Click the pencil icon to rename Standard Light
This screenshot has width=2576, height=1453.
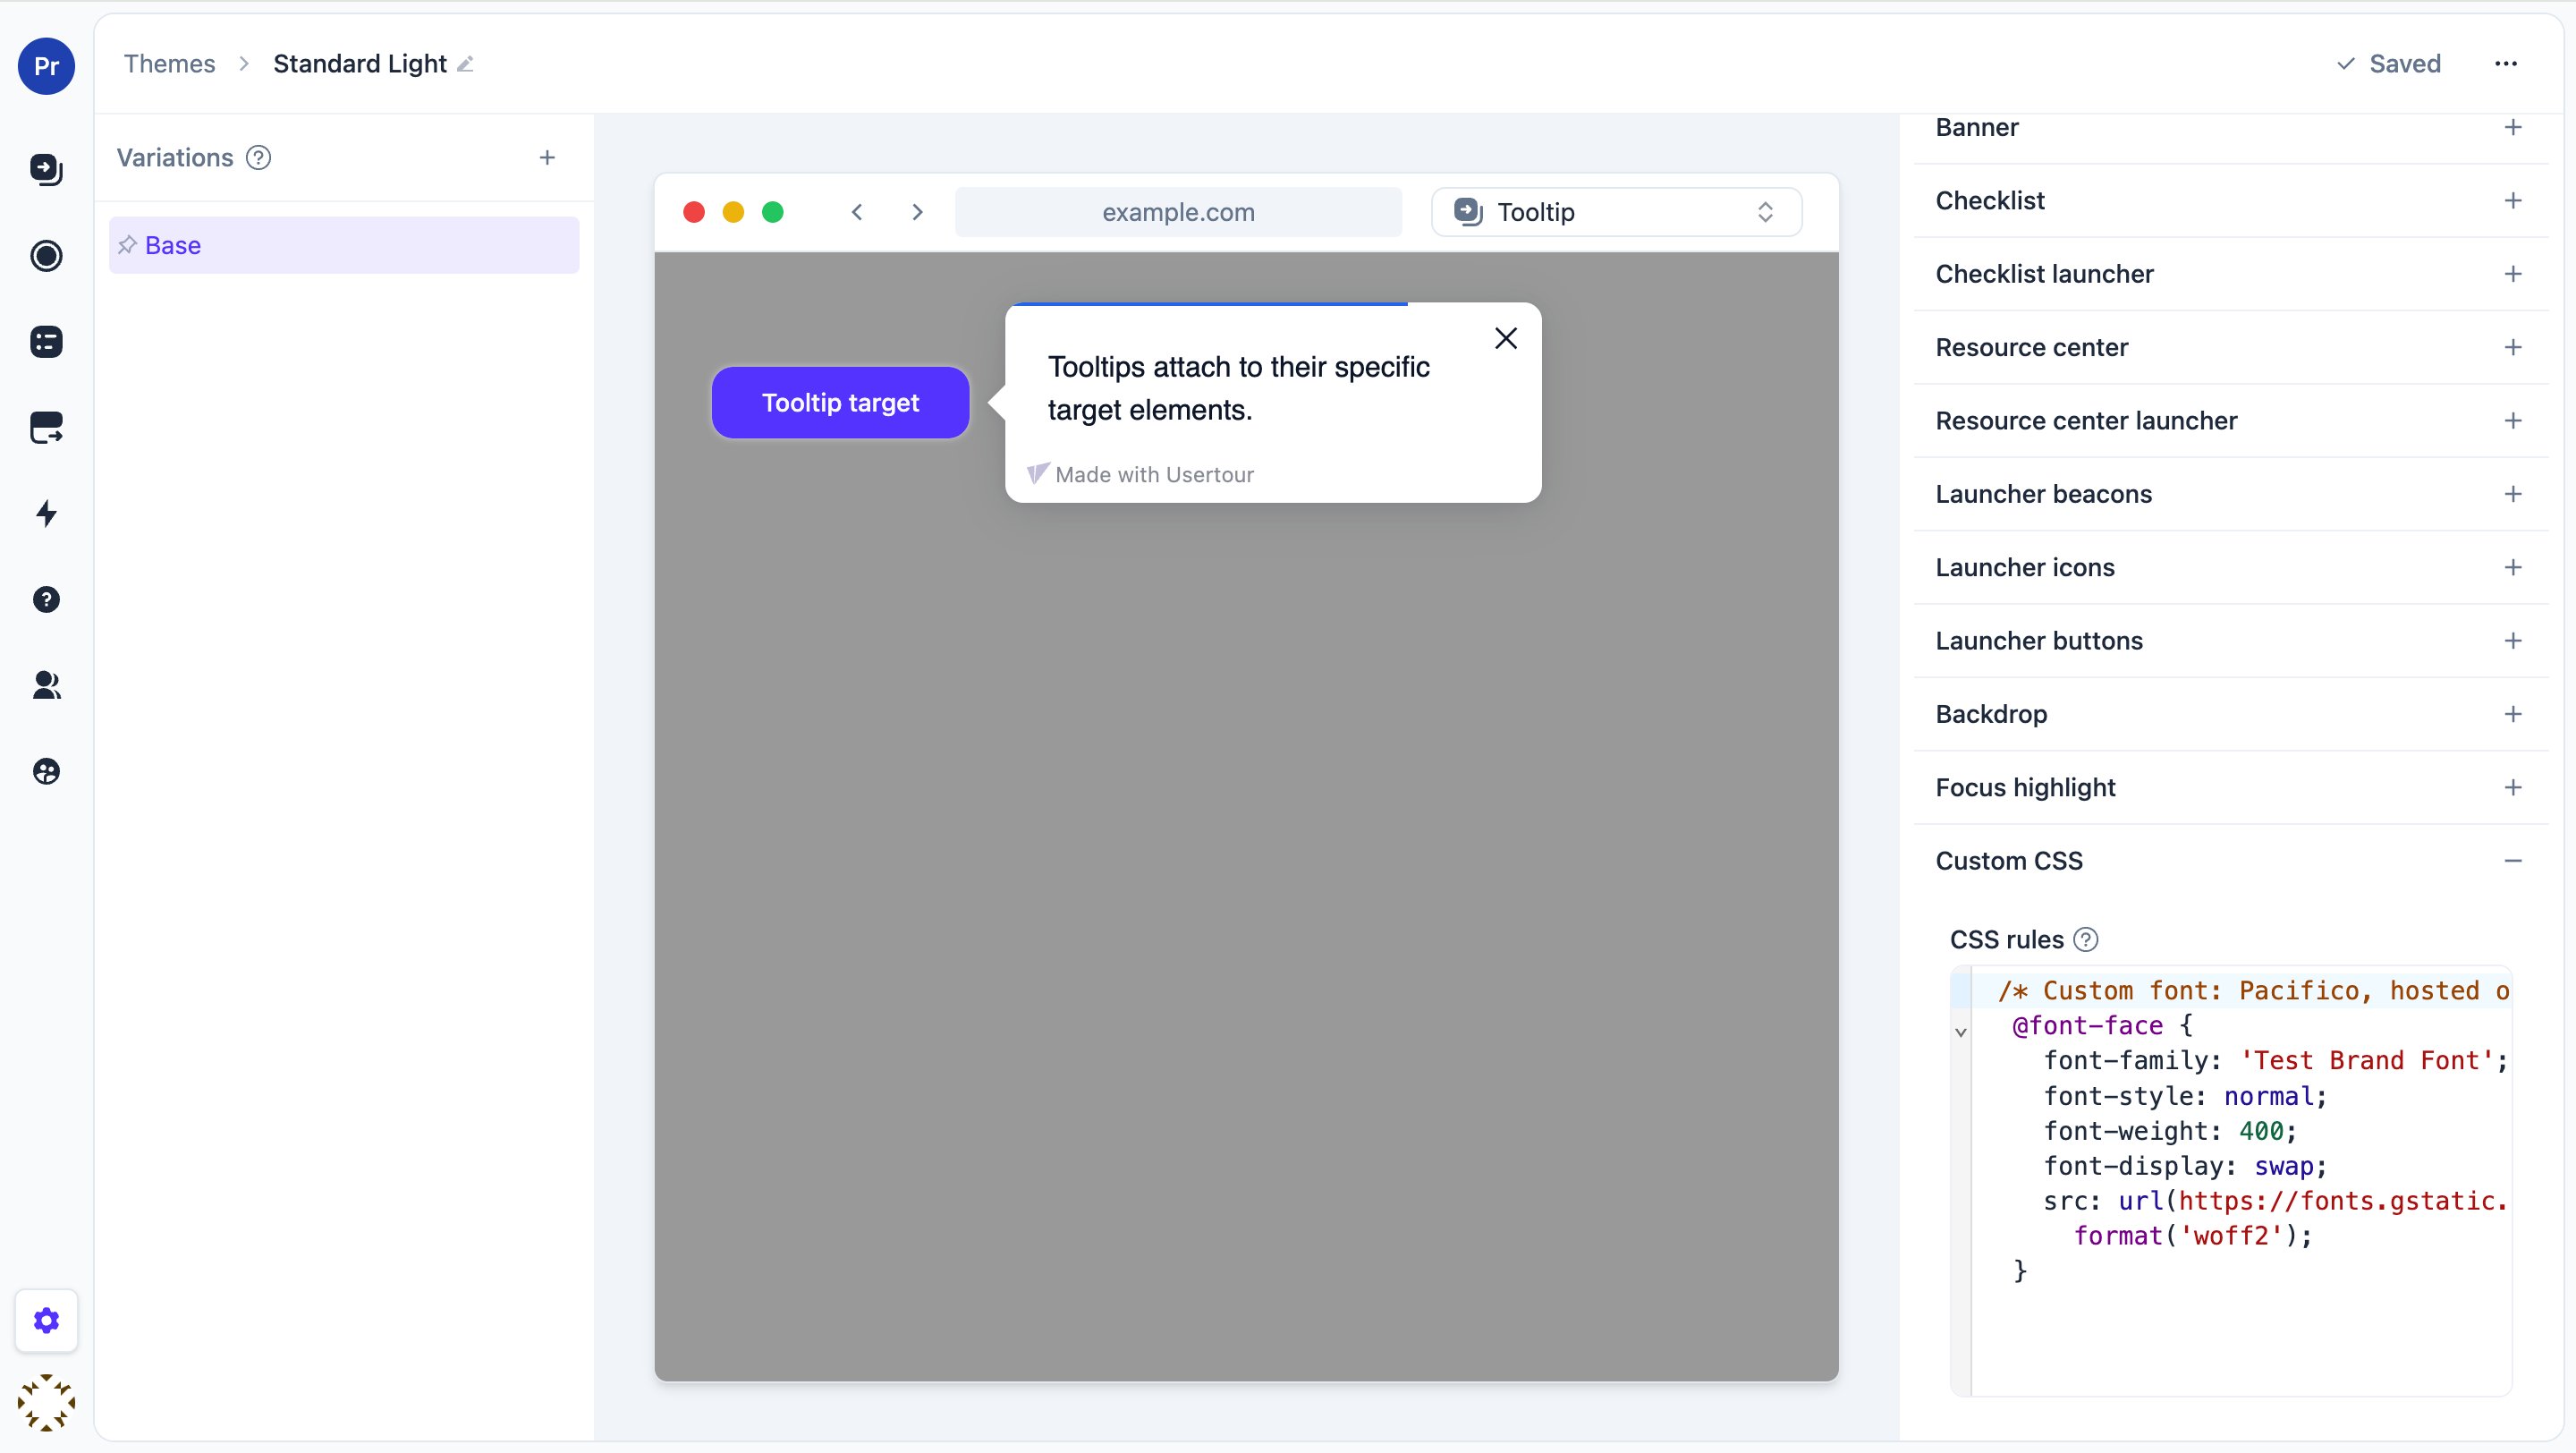point(465,64)
